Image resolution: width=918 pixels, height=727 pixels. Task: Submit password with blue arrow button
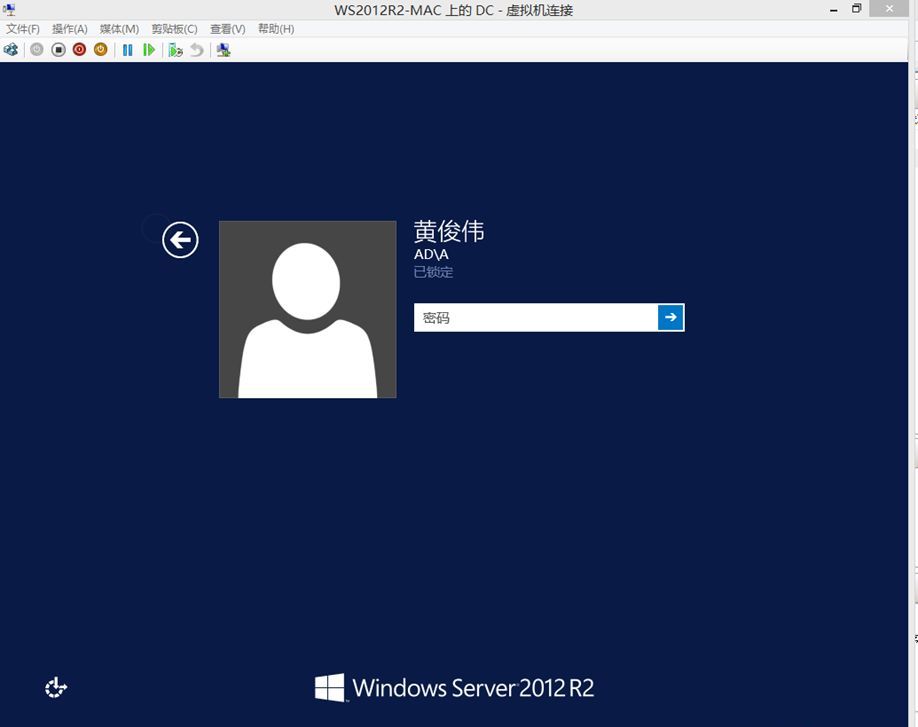click(671, 317)
